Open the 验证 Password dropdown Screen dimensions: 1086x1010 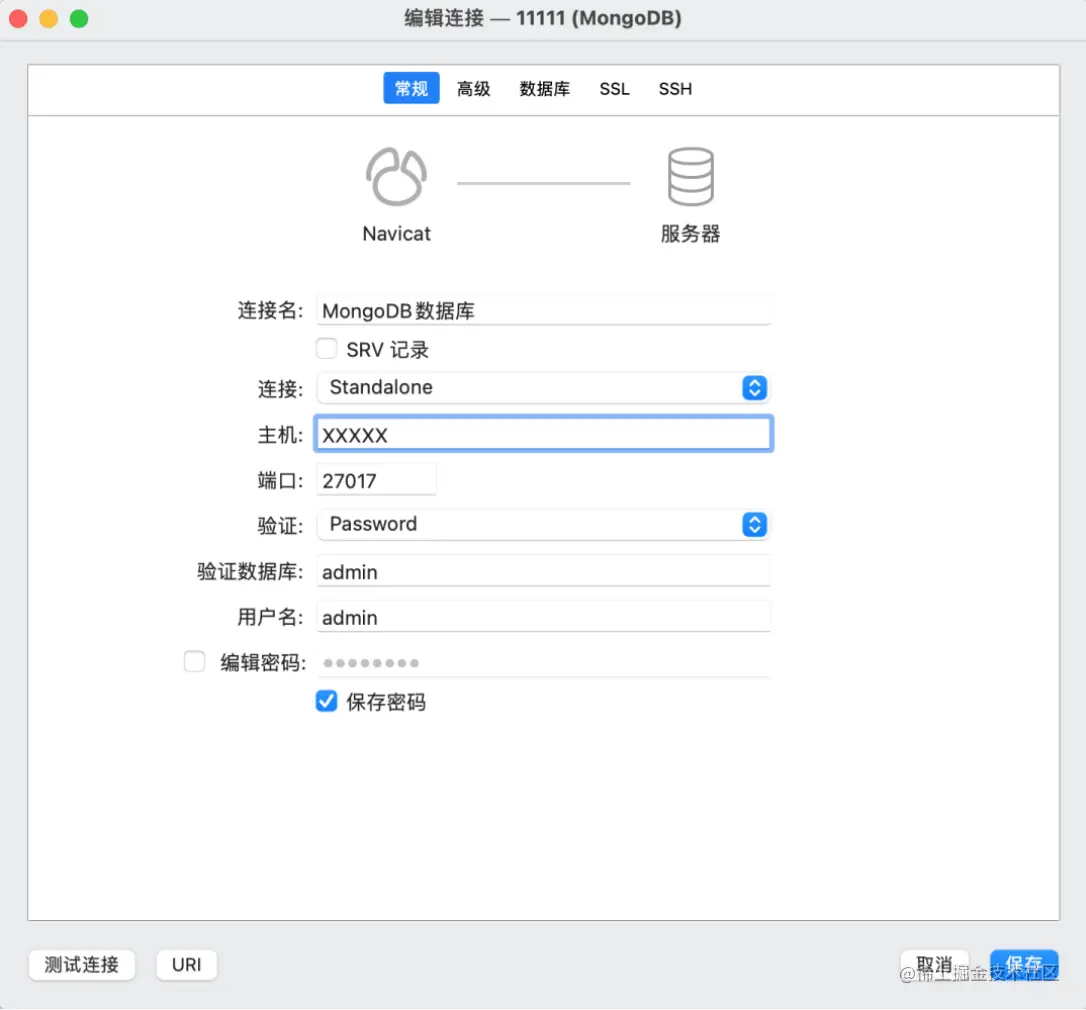coord(543,524)
